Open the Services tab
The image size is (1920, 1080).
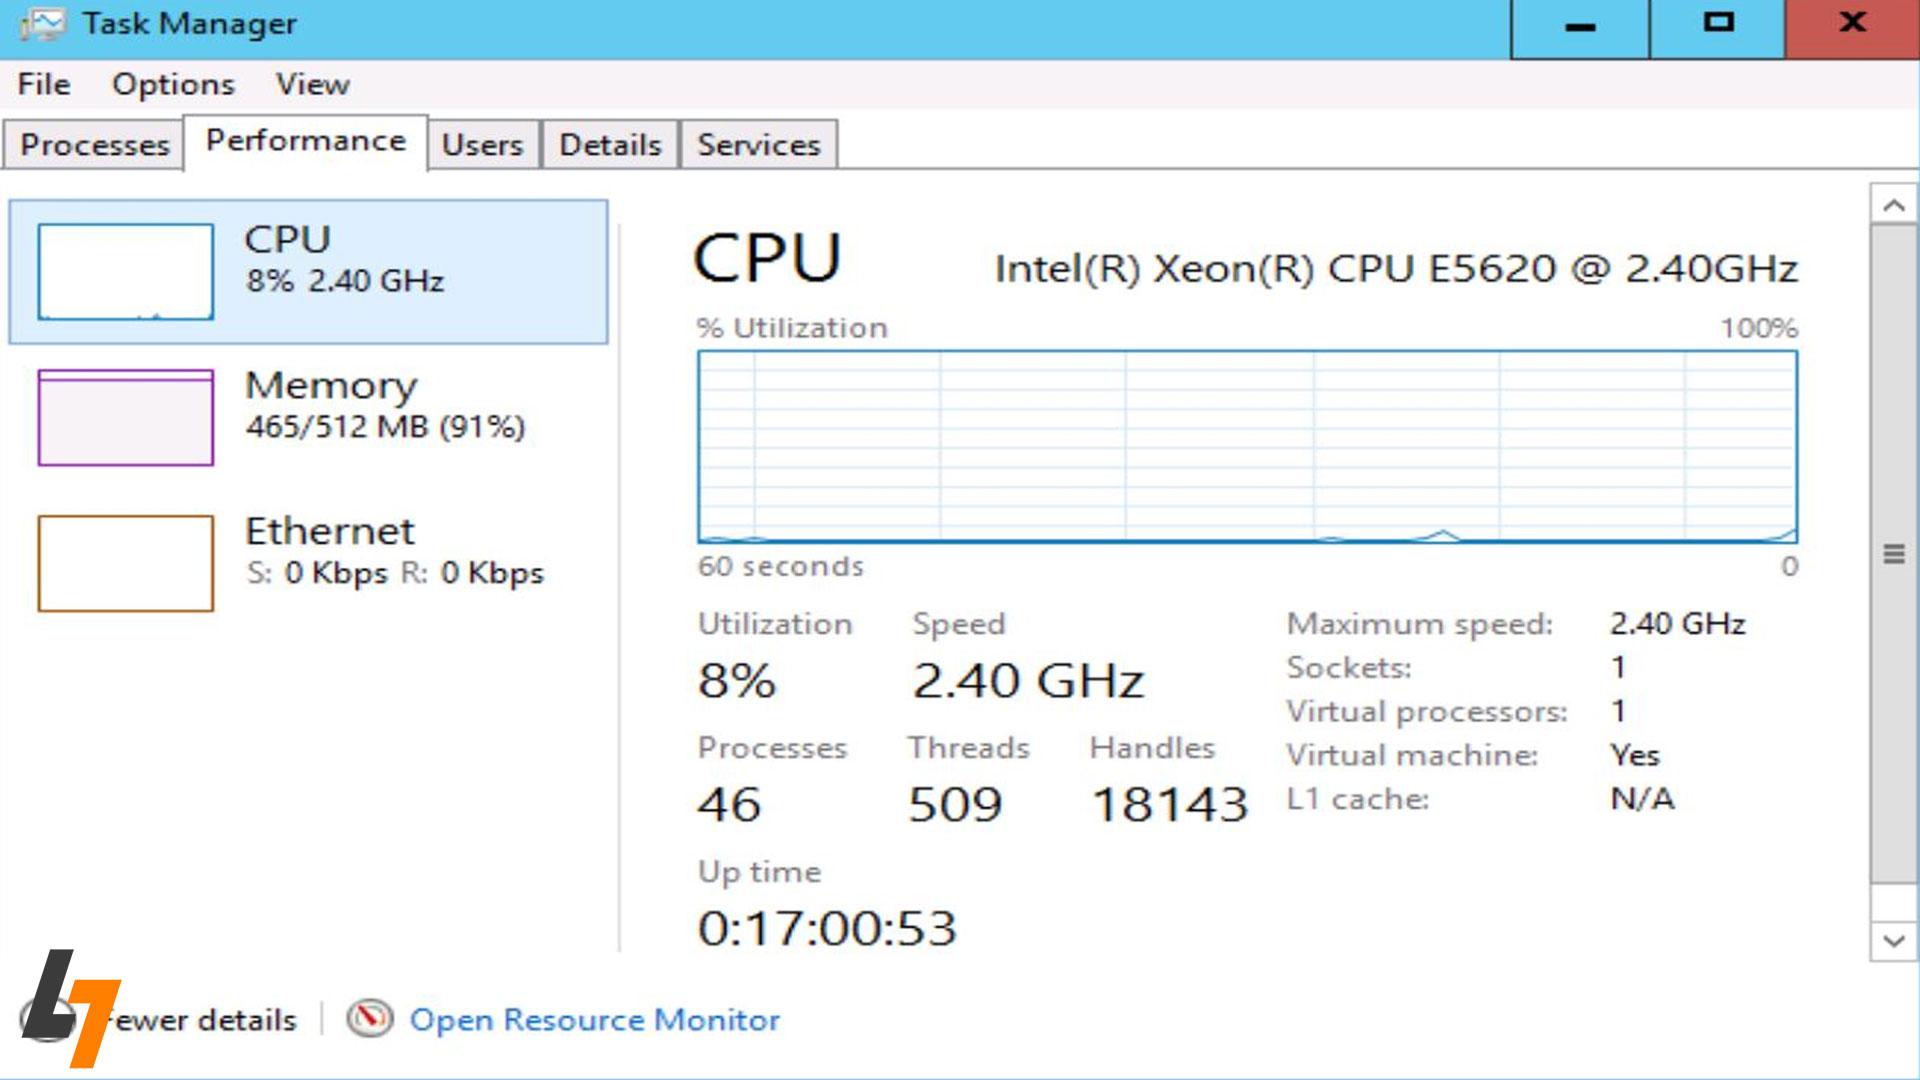758,145
